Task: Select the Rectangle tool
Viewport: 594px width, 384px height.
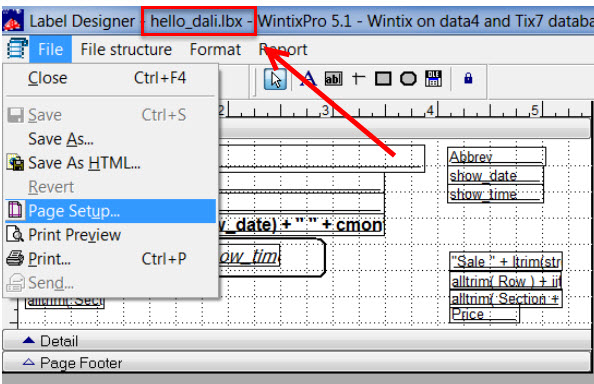Action: (383, 79)
